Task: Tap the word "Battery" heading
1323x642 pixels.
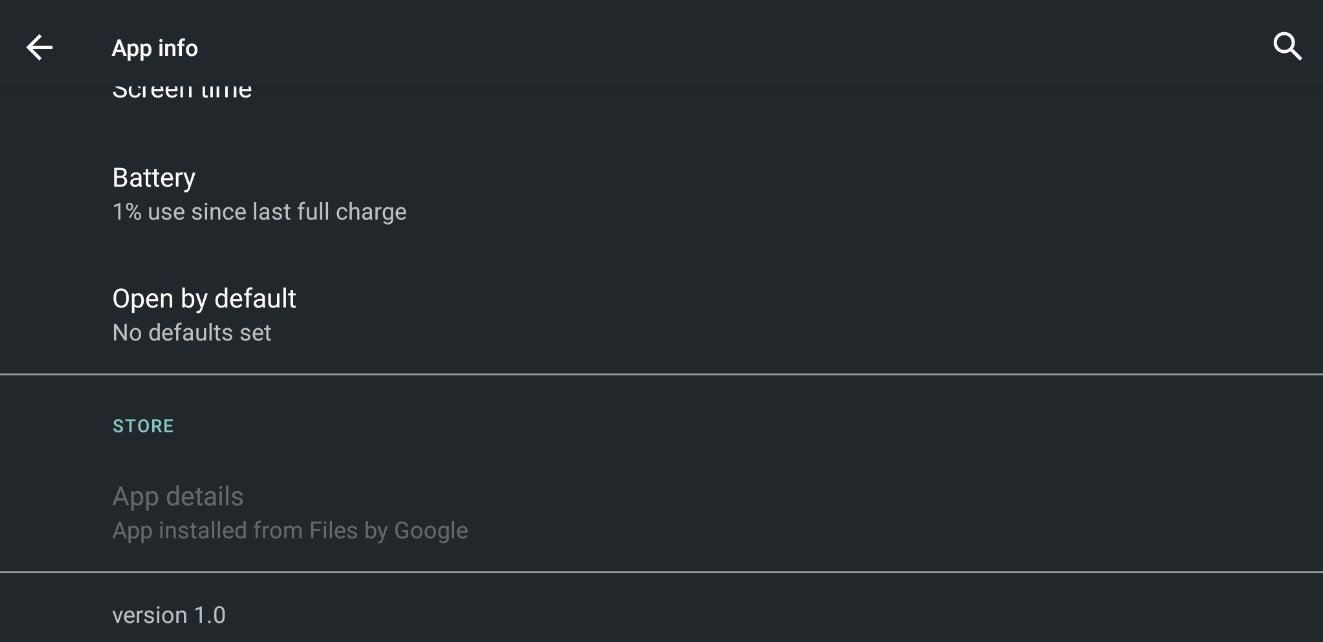Action: (x=154, y=178)
